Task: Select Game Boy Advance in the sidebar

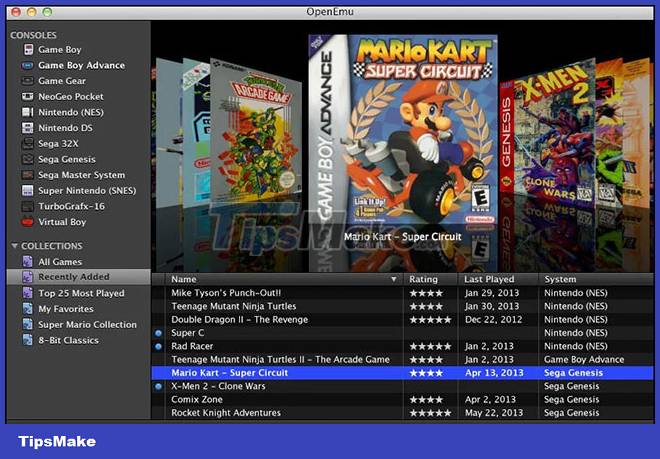Action: click(82, 65)
